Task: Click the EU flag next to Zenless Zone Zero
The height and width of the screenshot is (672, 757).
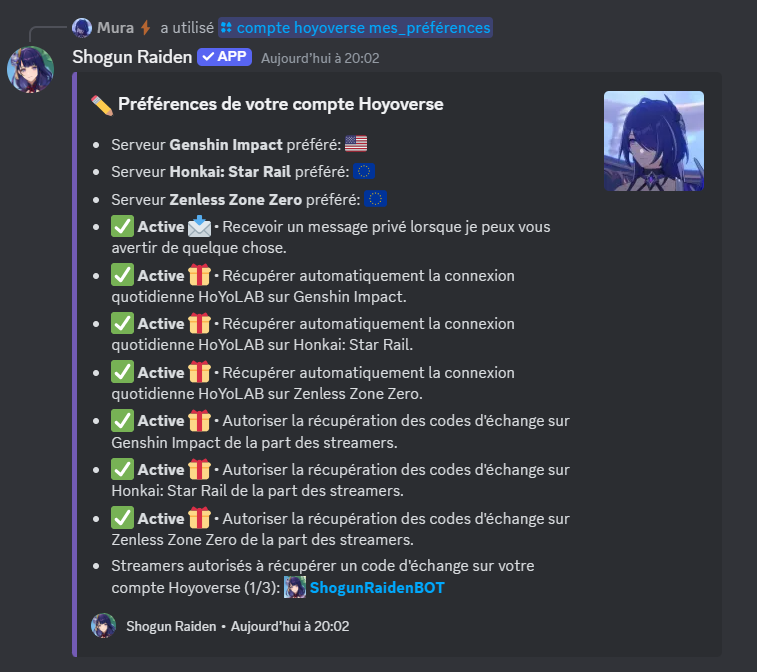Action: click(375, 199)
